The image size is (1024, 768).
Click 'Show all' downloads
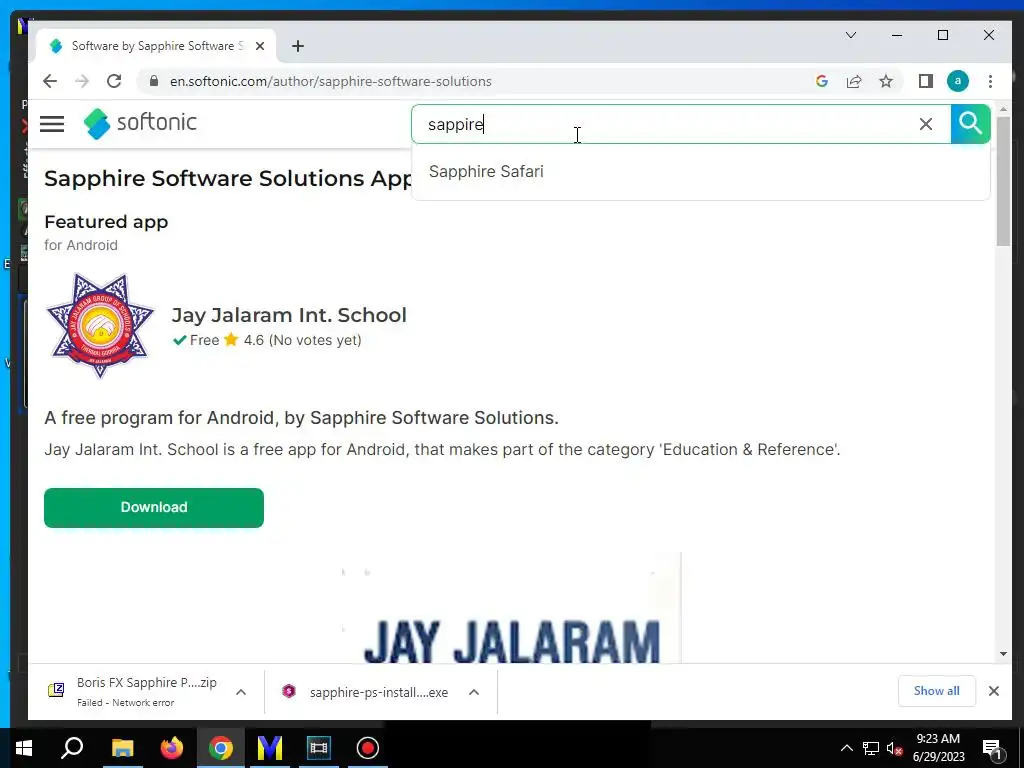(x=936, y=691)
